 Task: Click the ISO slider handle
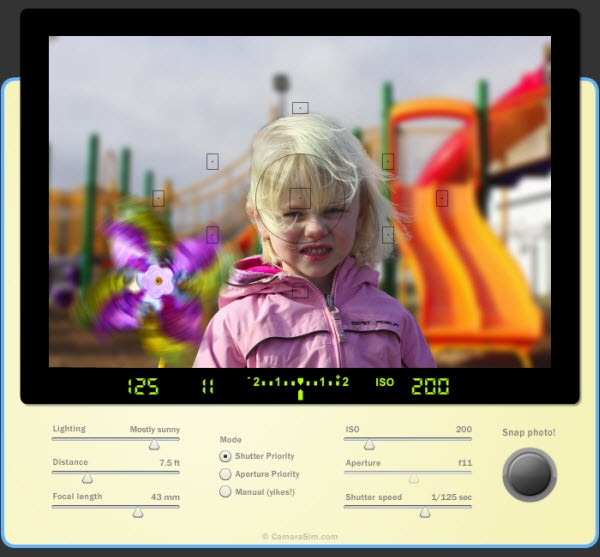coord(369,445)
